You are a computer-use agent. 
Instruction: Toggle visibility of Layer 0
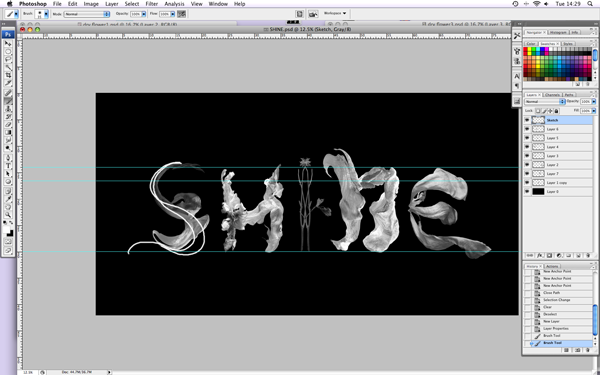pyautogui.click(x=527, y=191)
